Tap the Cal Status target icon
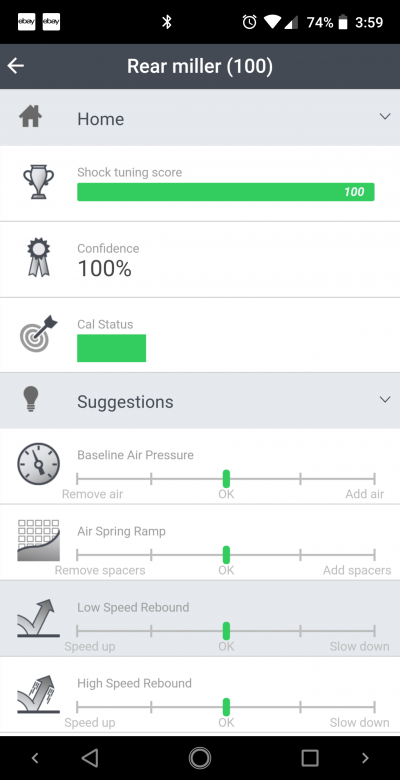400x780 pixels. [x=38, y=333]
